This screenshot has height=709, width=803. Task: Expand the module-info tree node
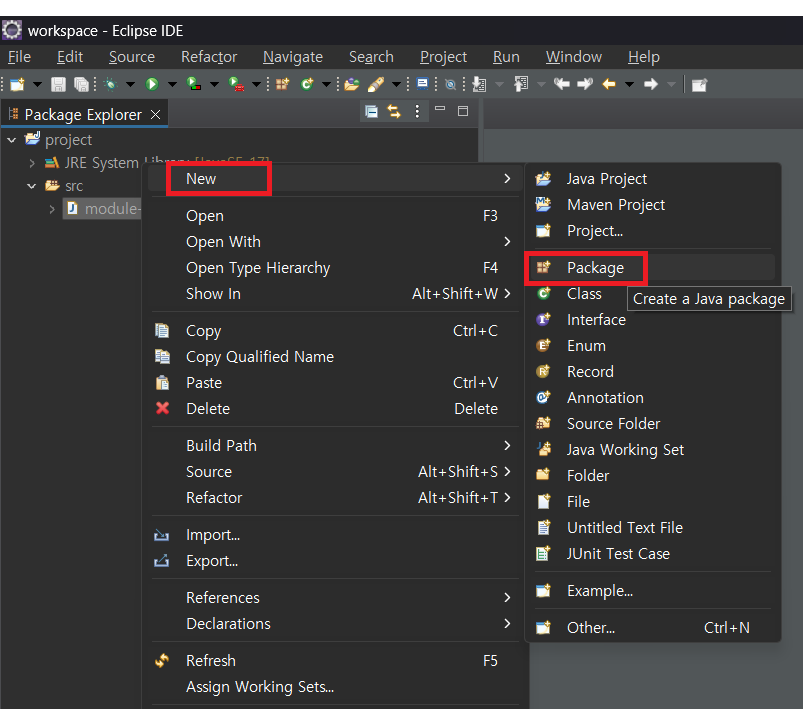[52, 209]
